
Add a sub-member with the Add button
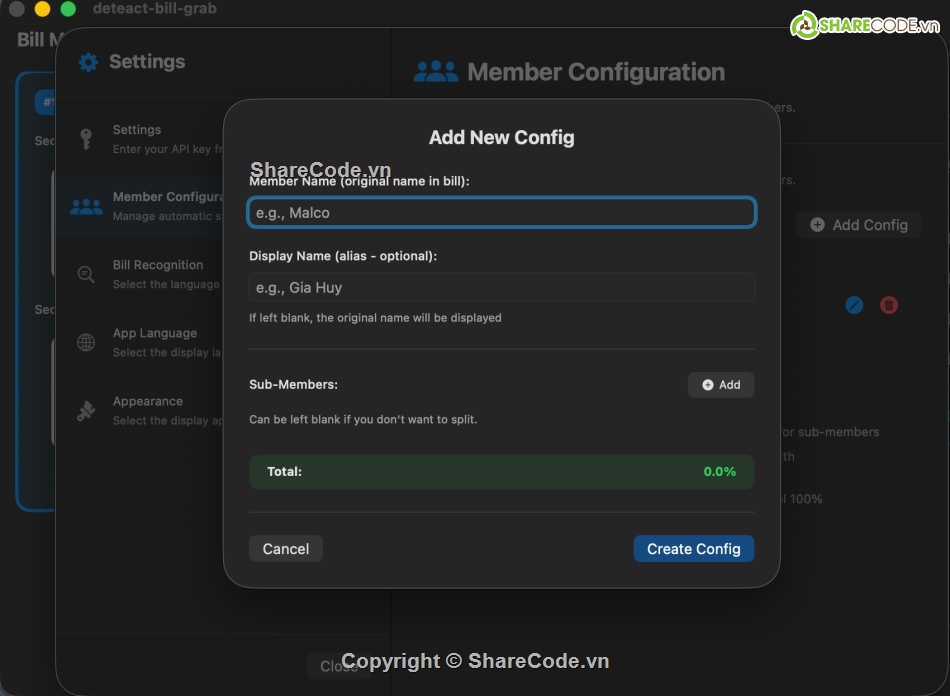click(721, 385)
